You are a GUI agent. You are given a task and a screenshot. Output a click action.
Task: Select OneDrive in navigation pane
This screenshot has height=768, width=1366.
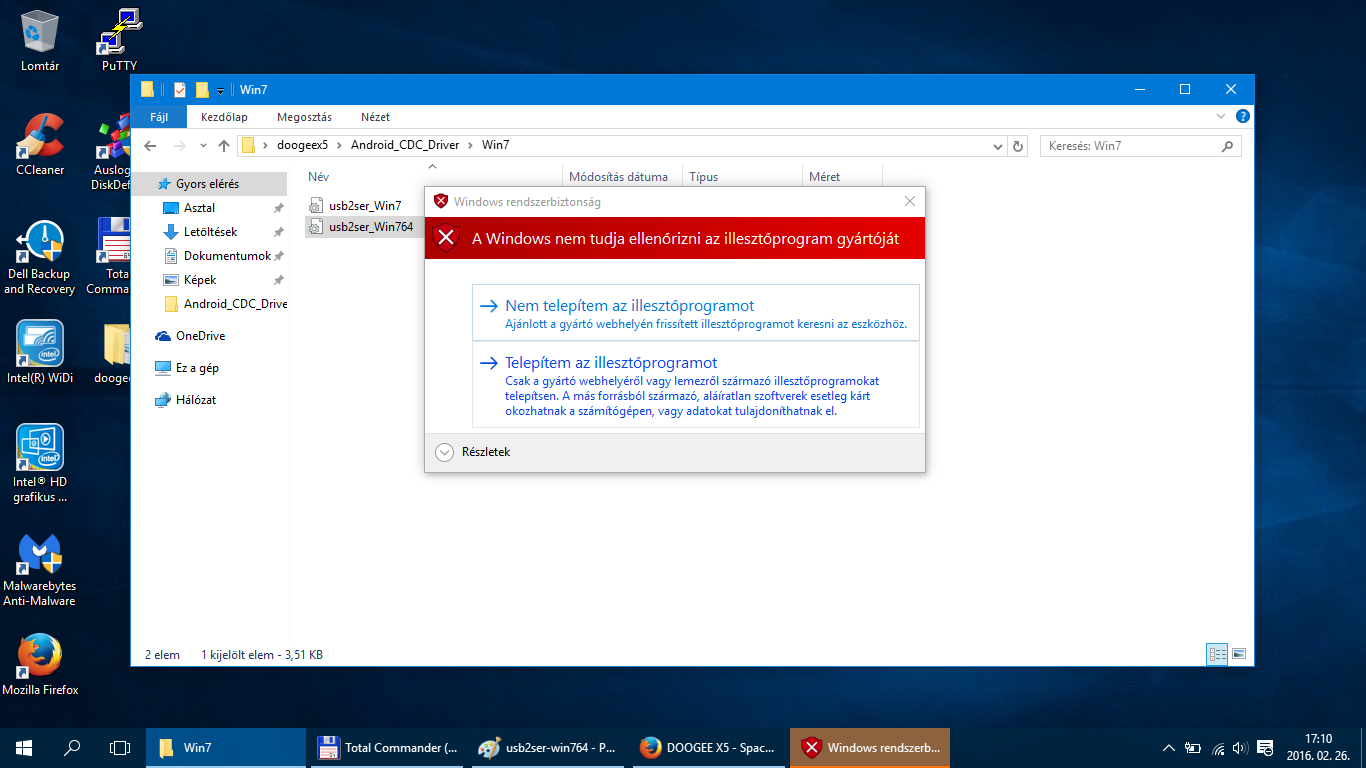pos(200,336)
